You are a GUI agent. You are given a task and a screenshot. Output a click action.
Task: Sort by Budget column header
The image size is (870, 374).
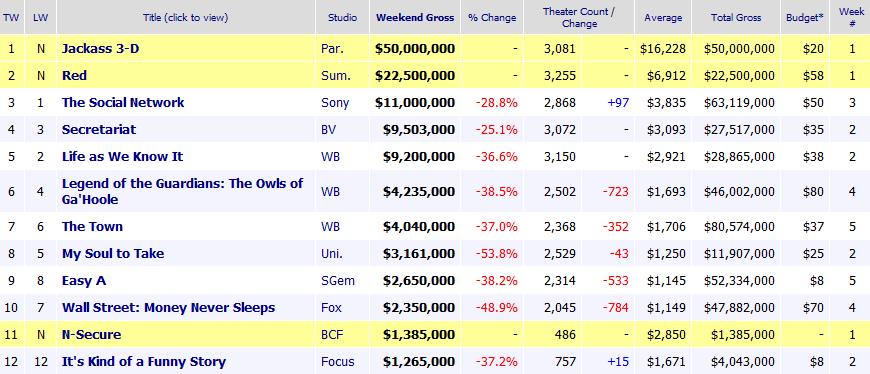click(805, 18)
